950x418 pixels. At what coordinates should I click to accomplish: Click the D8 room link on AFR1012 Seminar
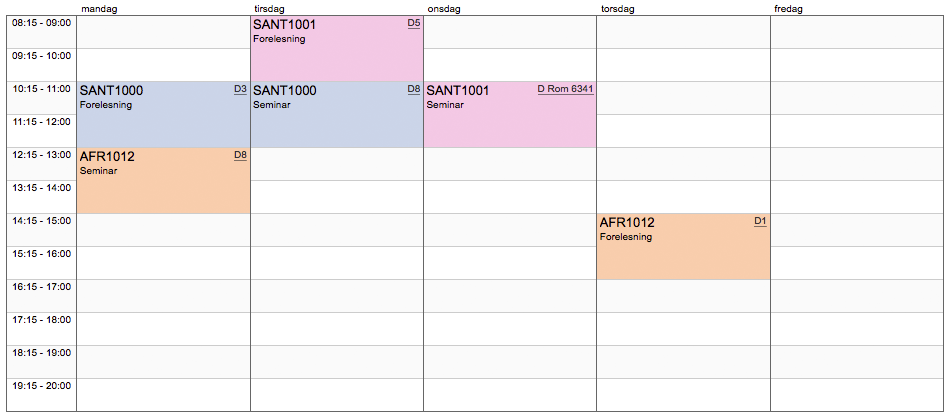pos(240,155)
